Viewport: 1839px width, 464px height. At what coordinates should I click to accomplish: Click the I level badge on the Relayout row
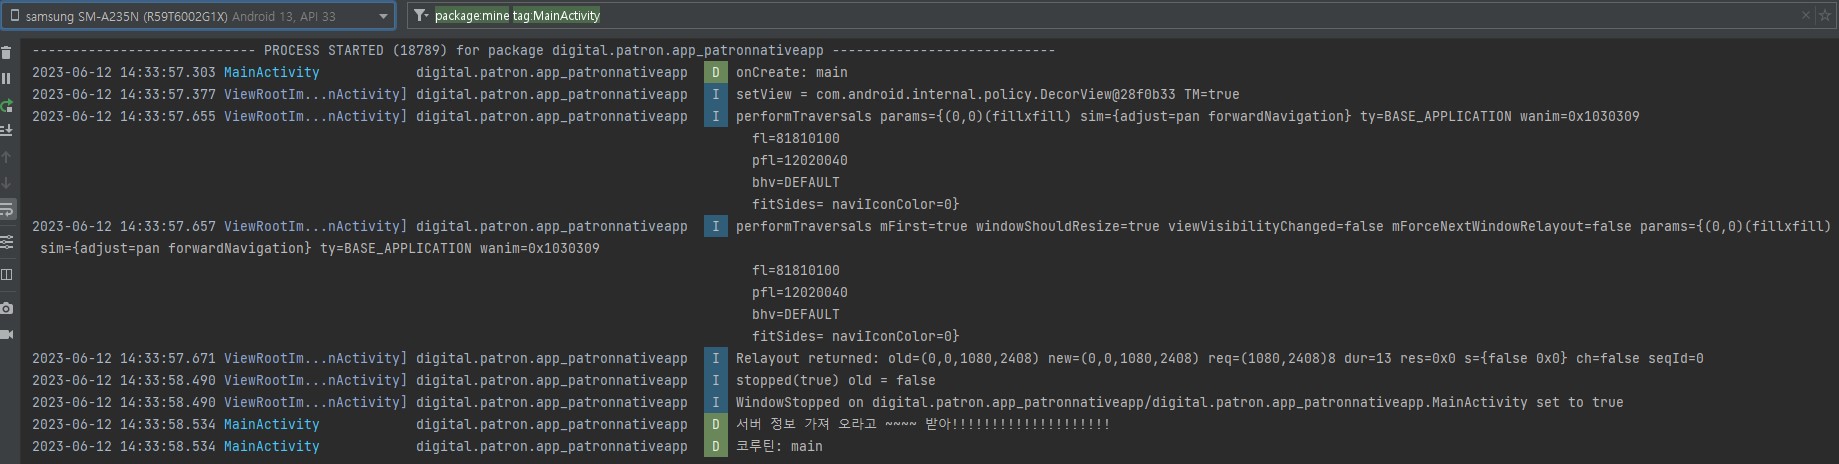[x=716, y=358]
